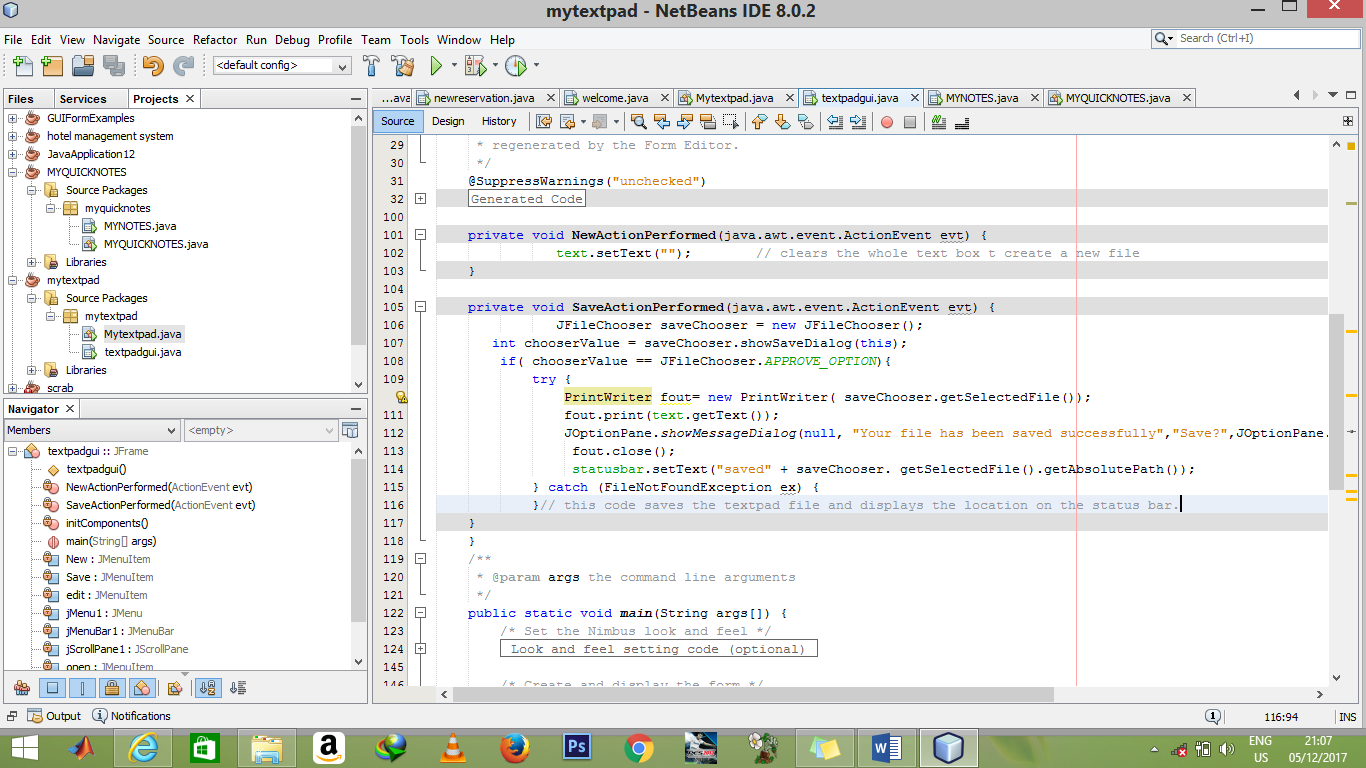The width and height of the screenshot is (1366, 768).
Task: Open VLC media player from the taskbar
Action: [453, 747]
